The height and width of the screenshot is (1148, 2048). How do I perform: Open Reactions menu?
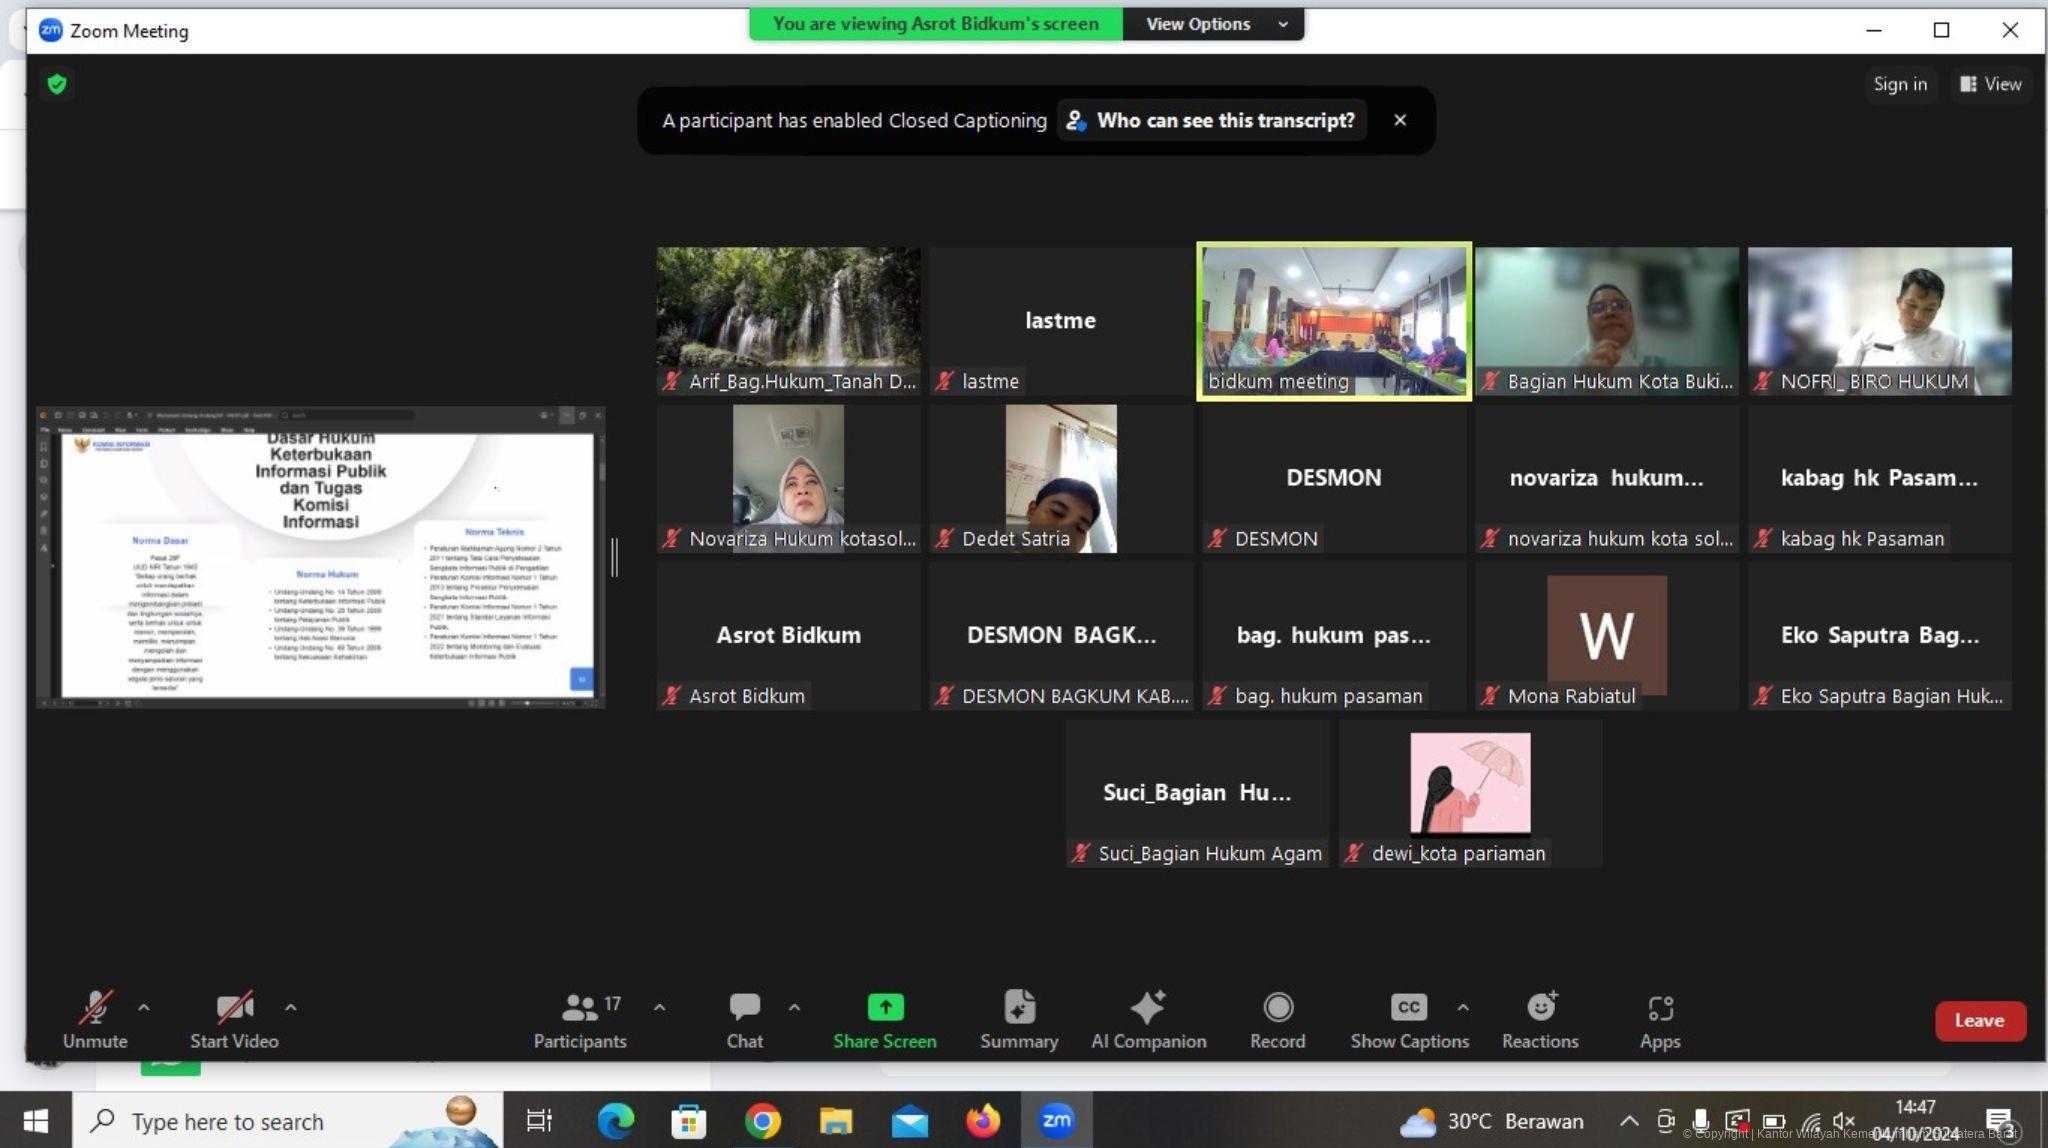tap(1540, 1019)
